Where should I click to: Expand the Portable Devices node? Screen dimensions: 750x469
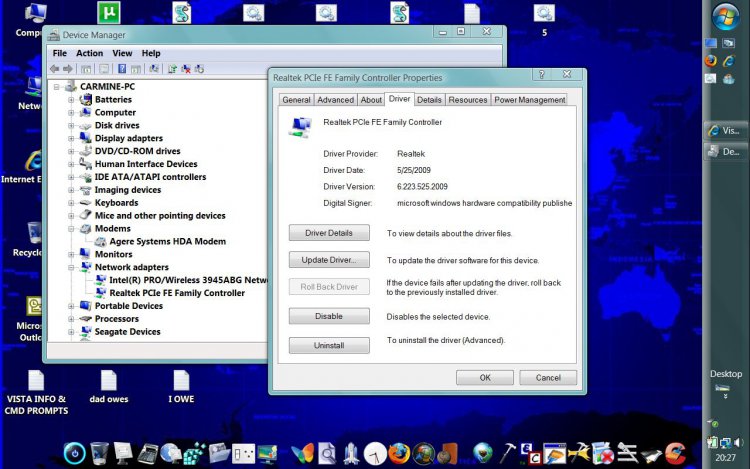[71, 306]
